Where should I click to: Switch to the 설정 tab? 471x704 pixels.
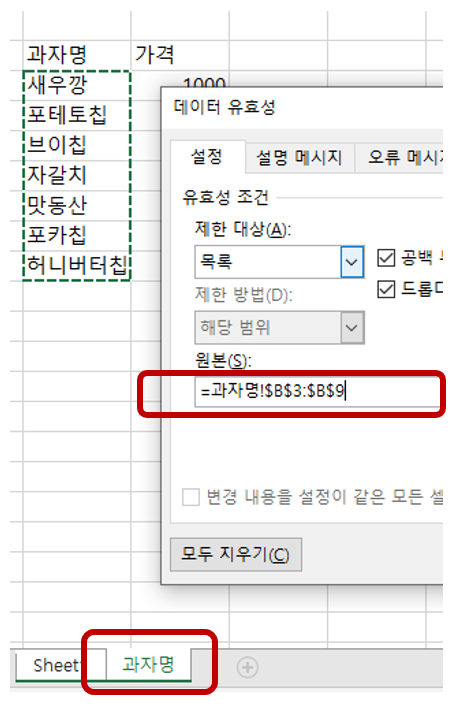tap(207, 157)
